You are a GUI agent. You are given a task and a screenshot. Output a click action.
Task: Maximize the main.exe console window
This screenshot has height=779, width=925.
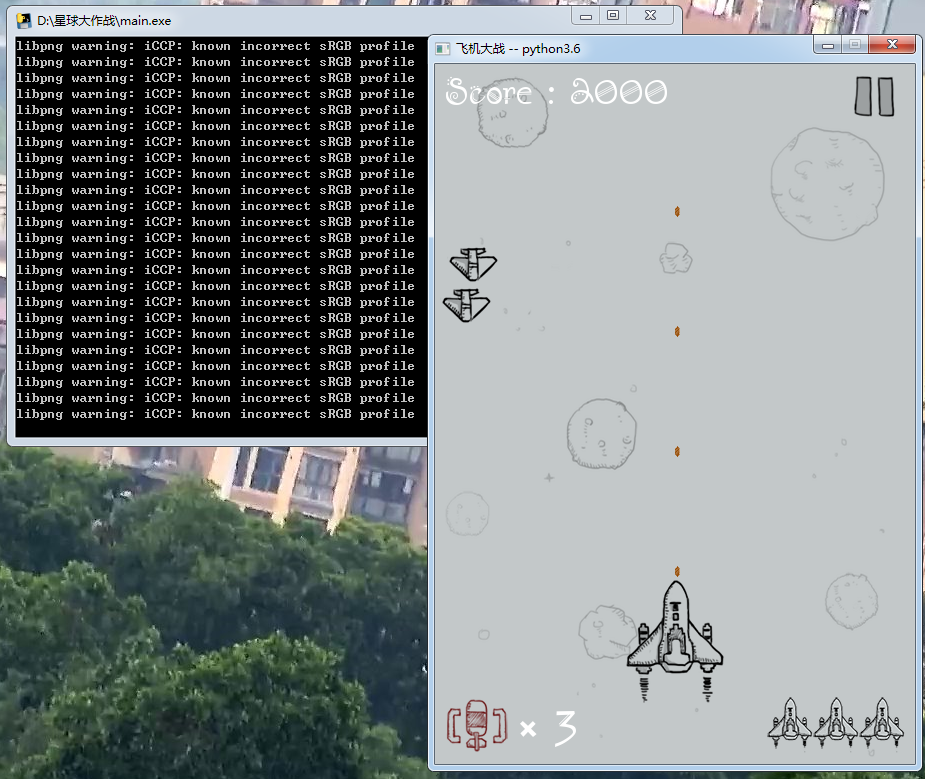tap(613, 16)
